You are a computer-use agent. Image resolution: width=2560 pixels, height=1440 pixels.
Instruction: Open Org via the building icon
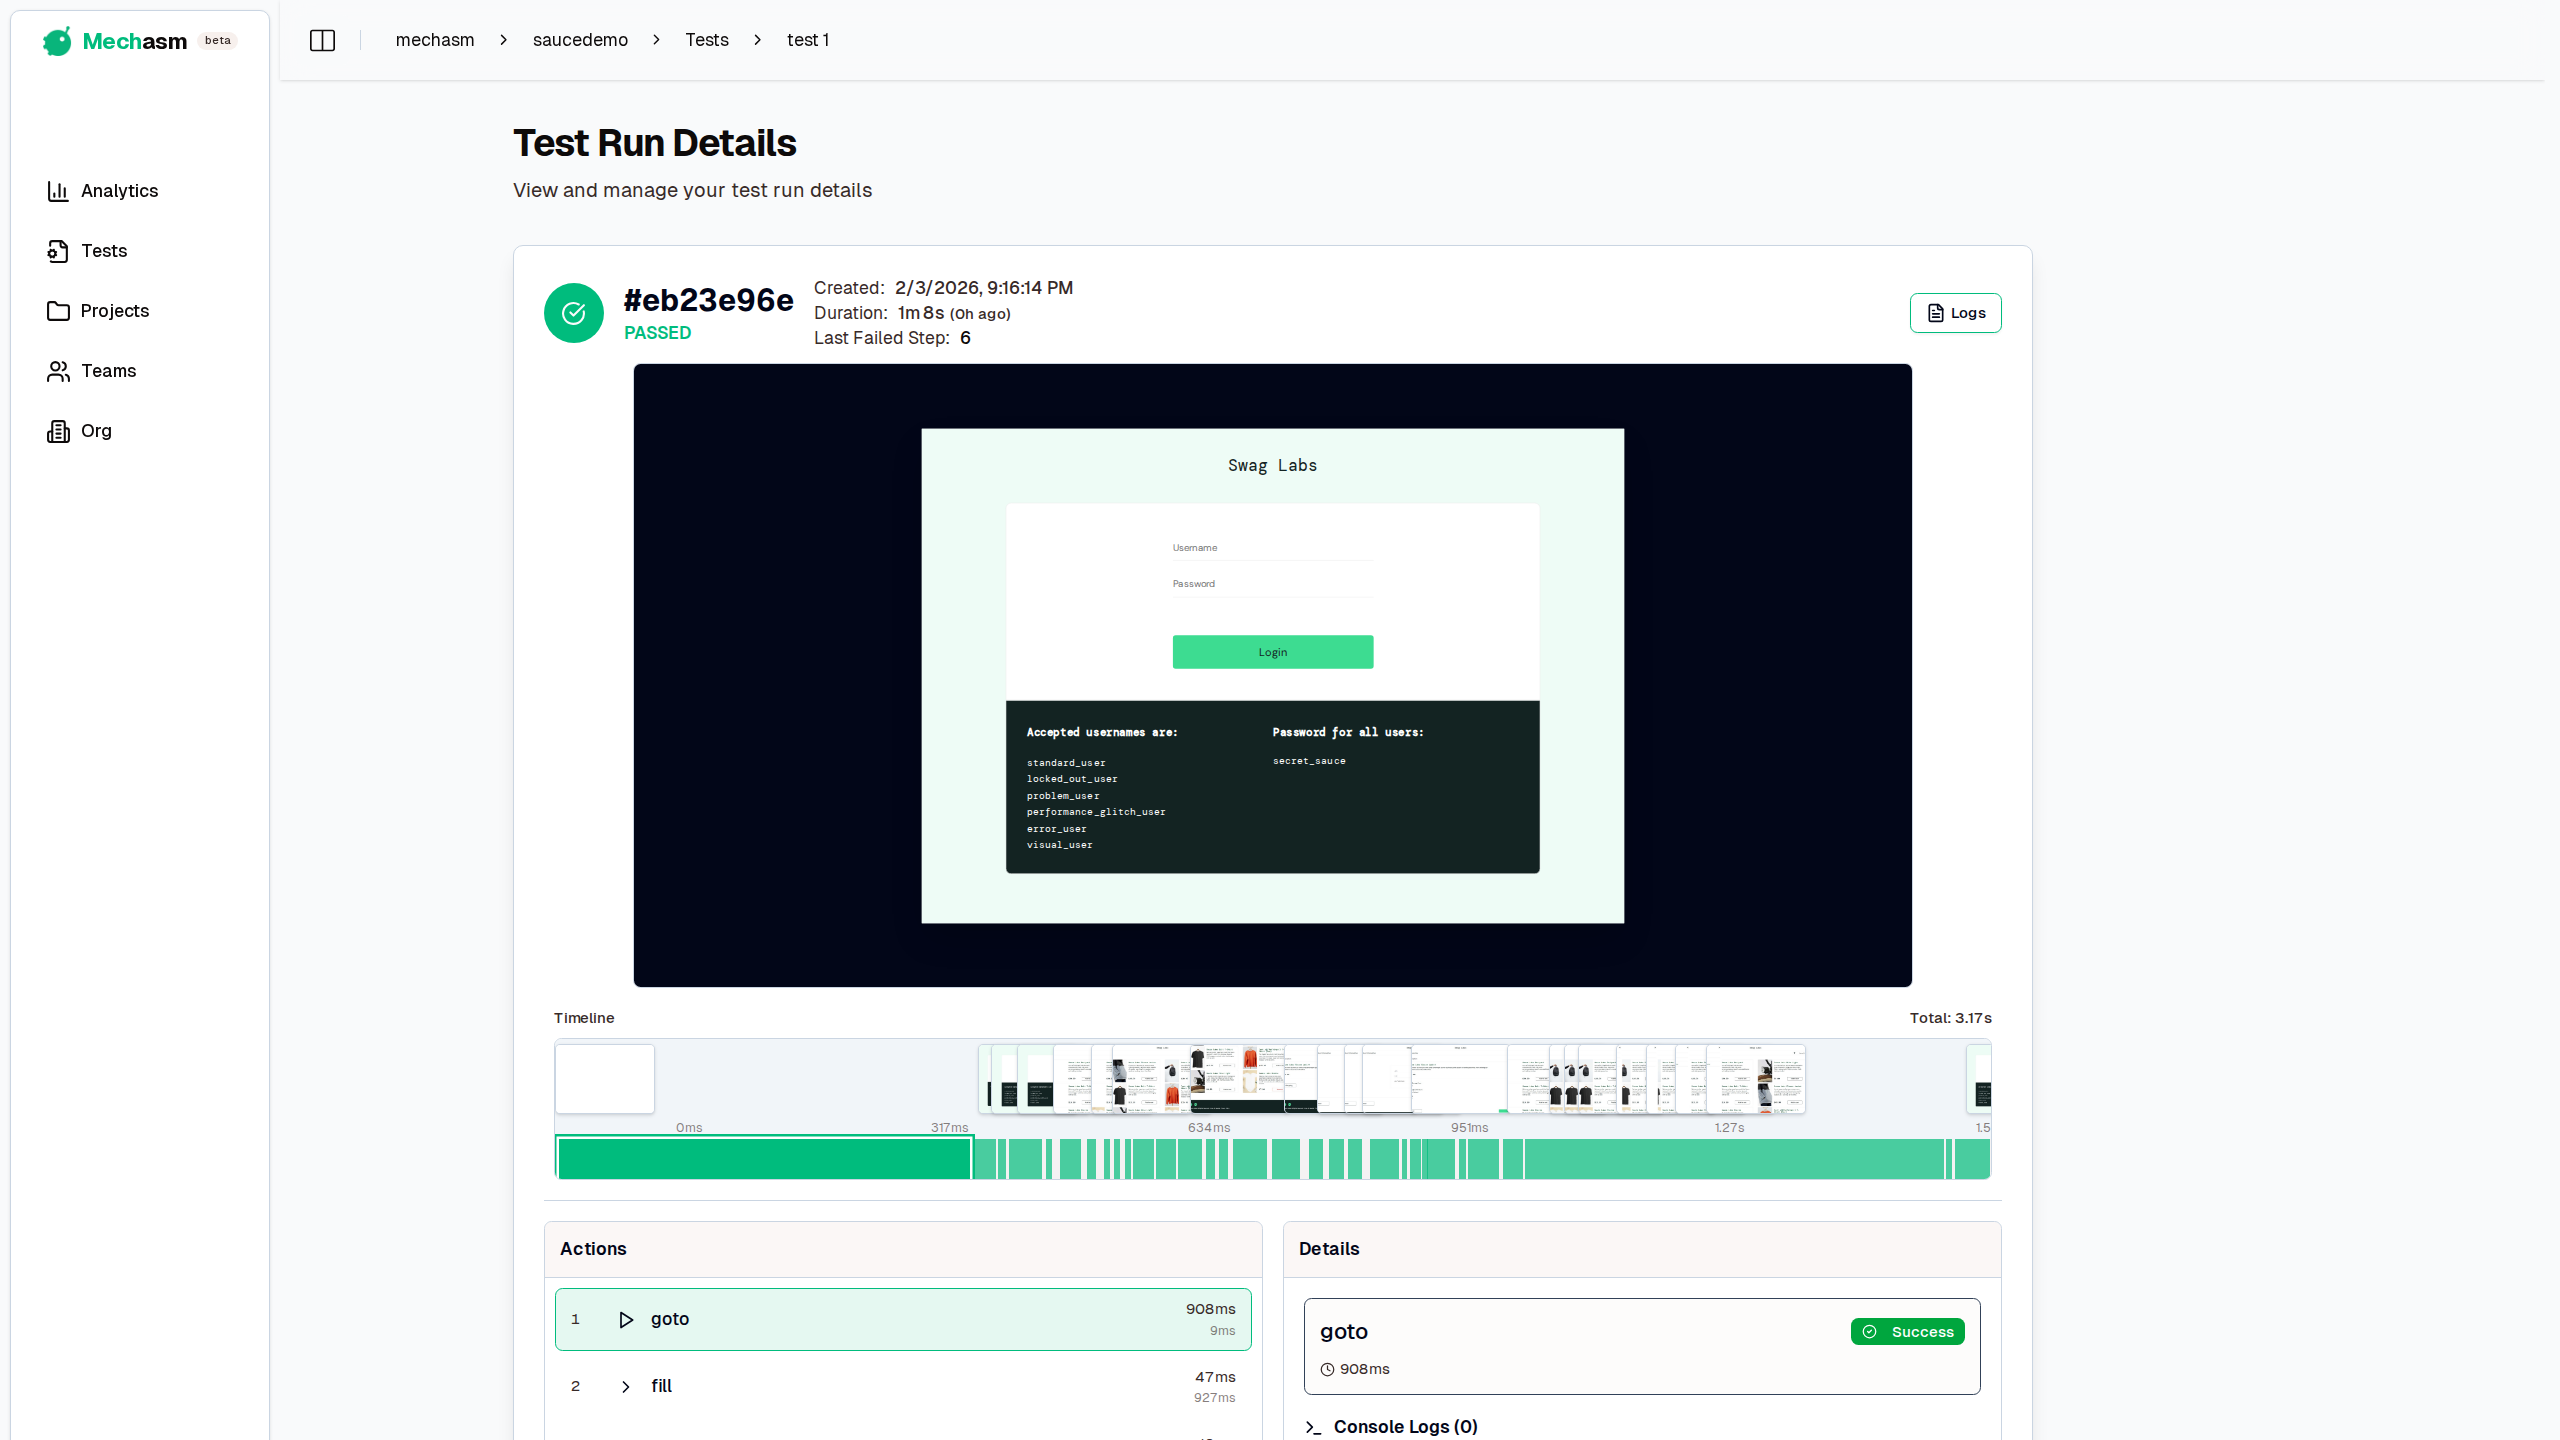(58, 431)
